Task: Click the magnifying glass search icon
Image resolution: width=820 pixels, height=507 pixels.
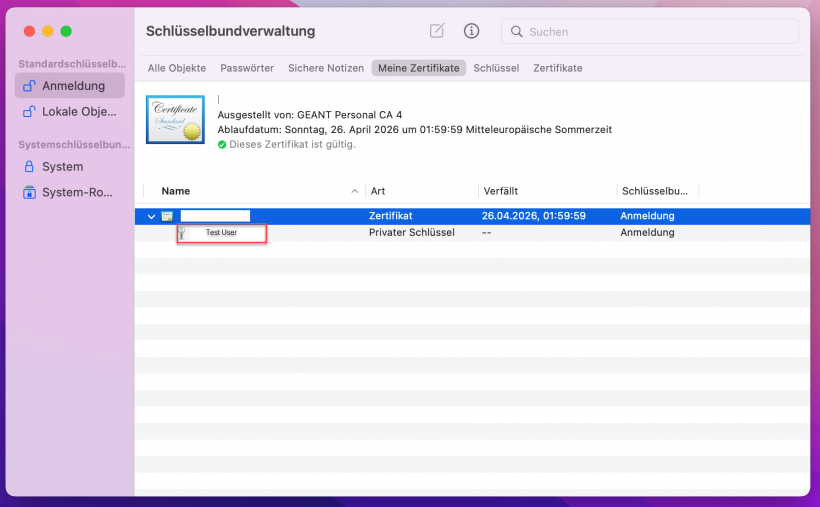Action: click(x=517, y=32)
